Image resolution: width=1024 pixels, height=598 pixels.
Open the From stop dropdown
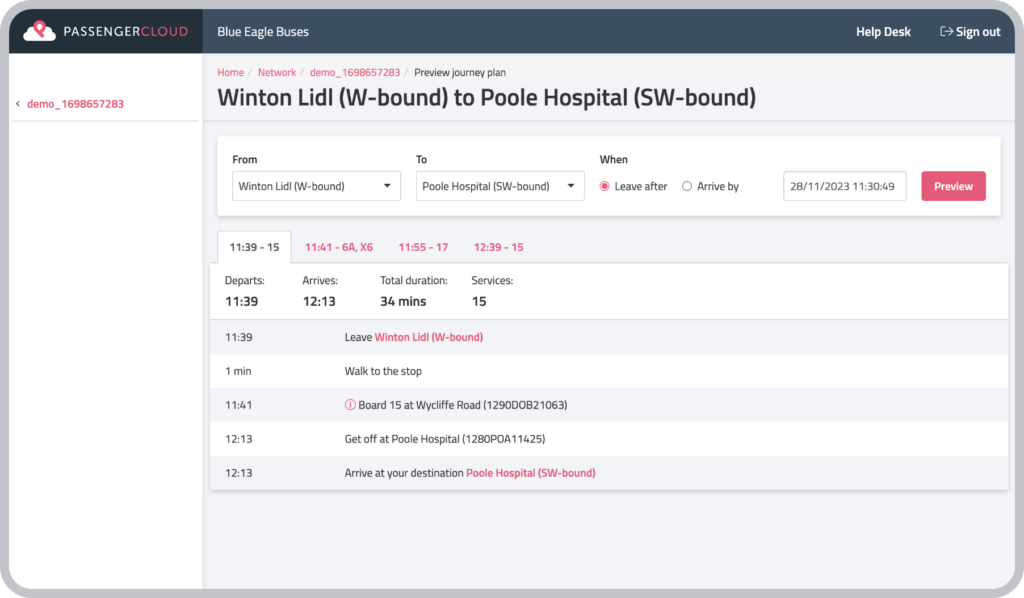click(x=316, y=186)
